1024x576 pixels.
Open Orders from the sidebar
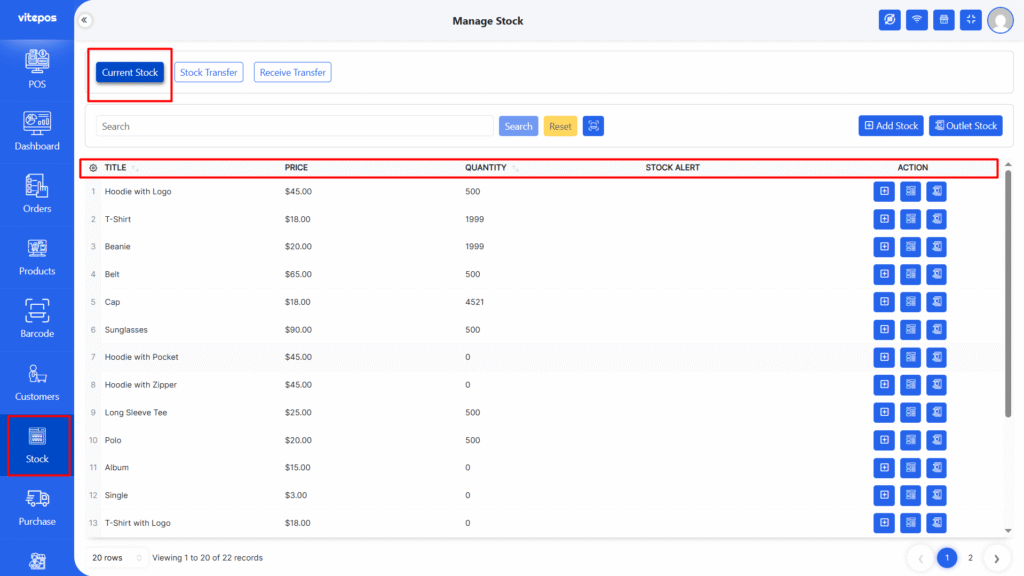pos(37,194)
